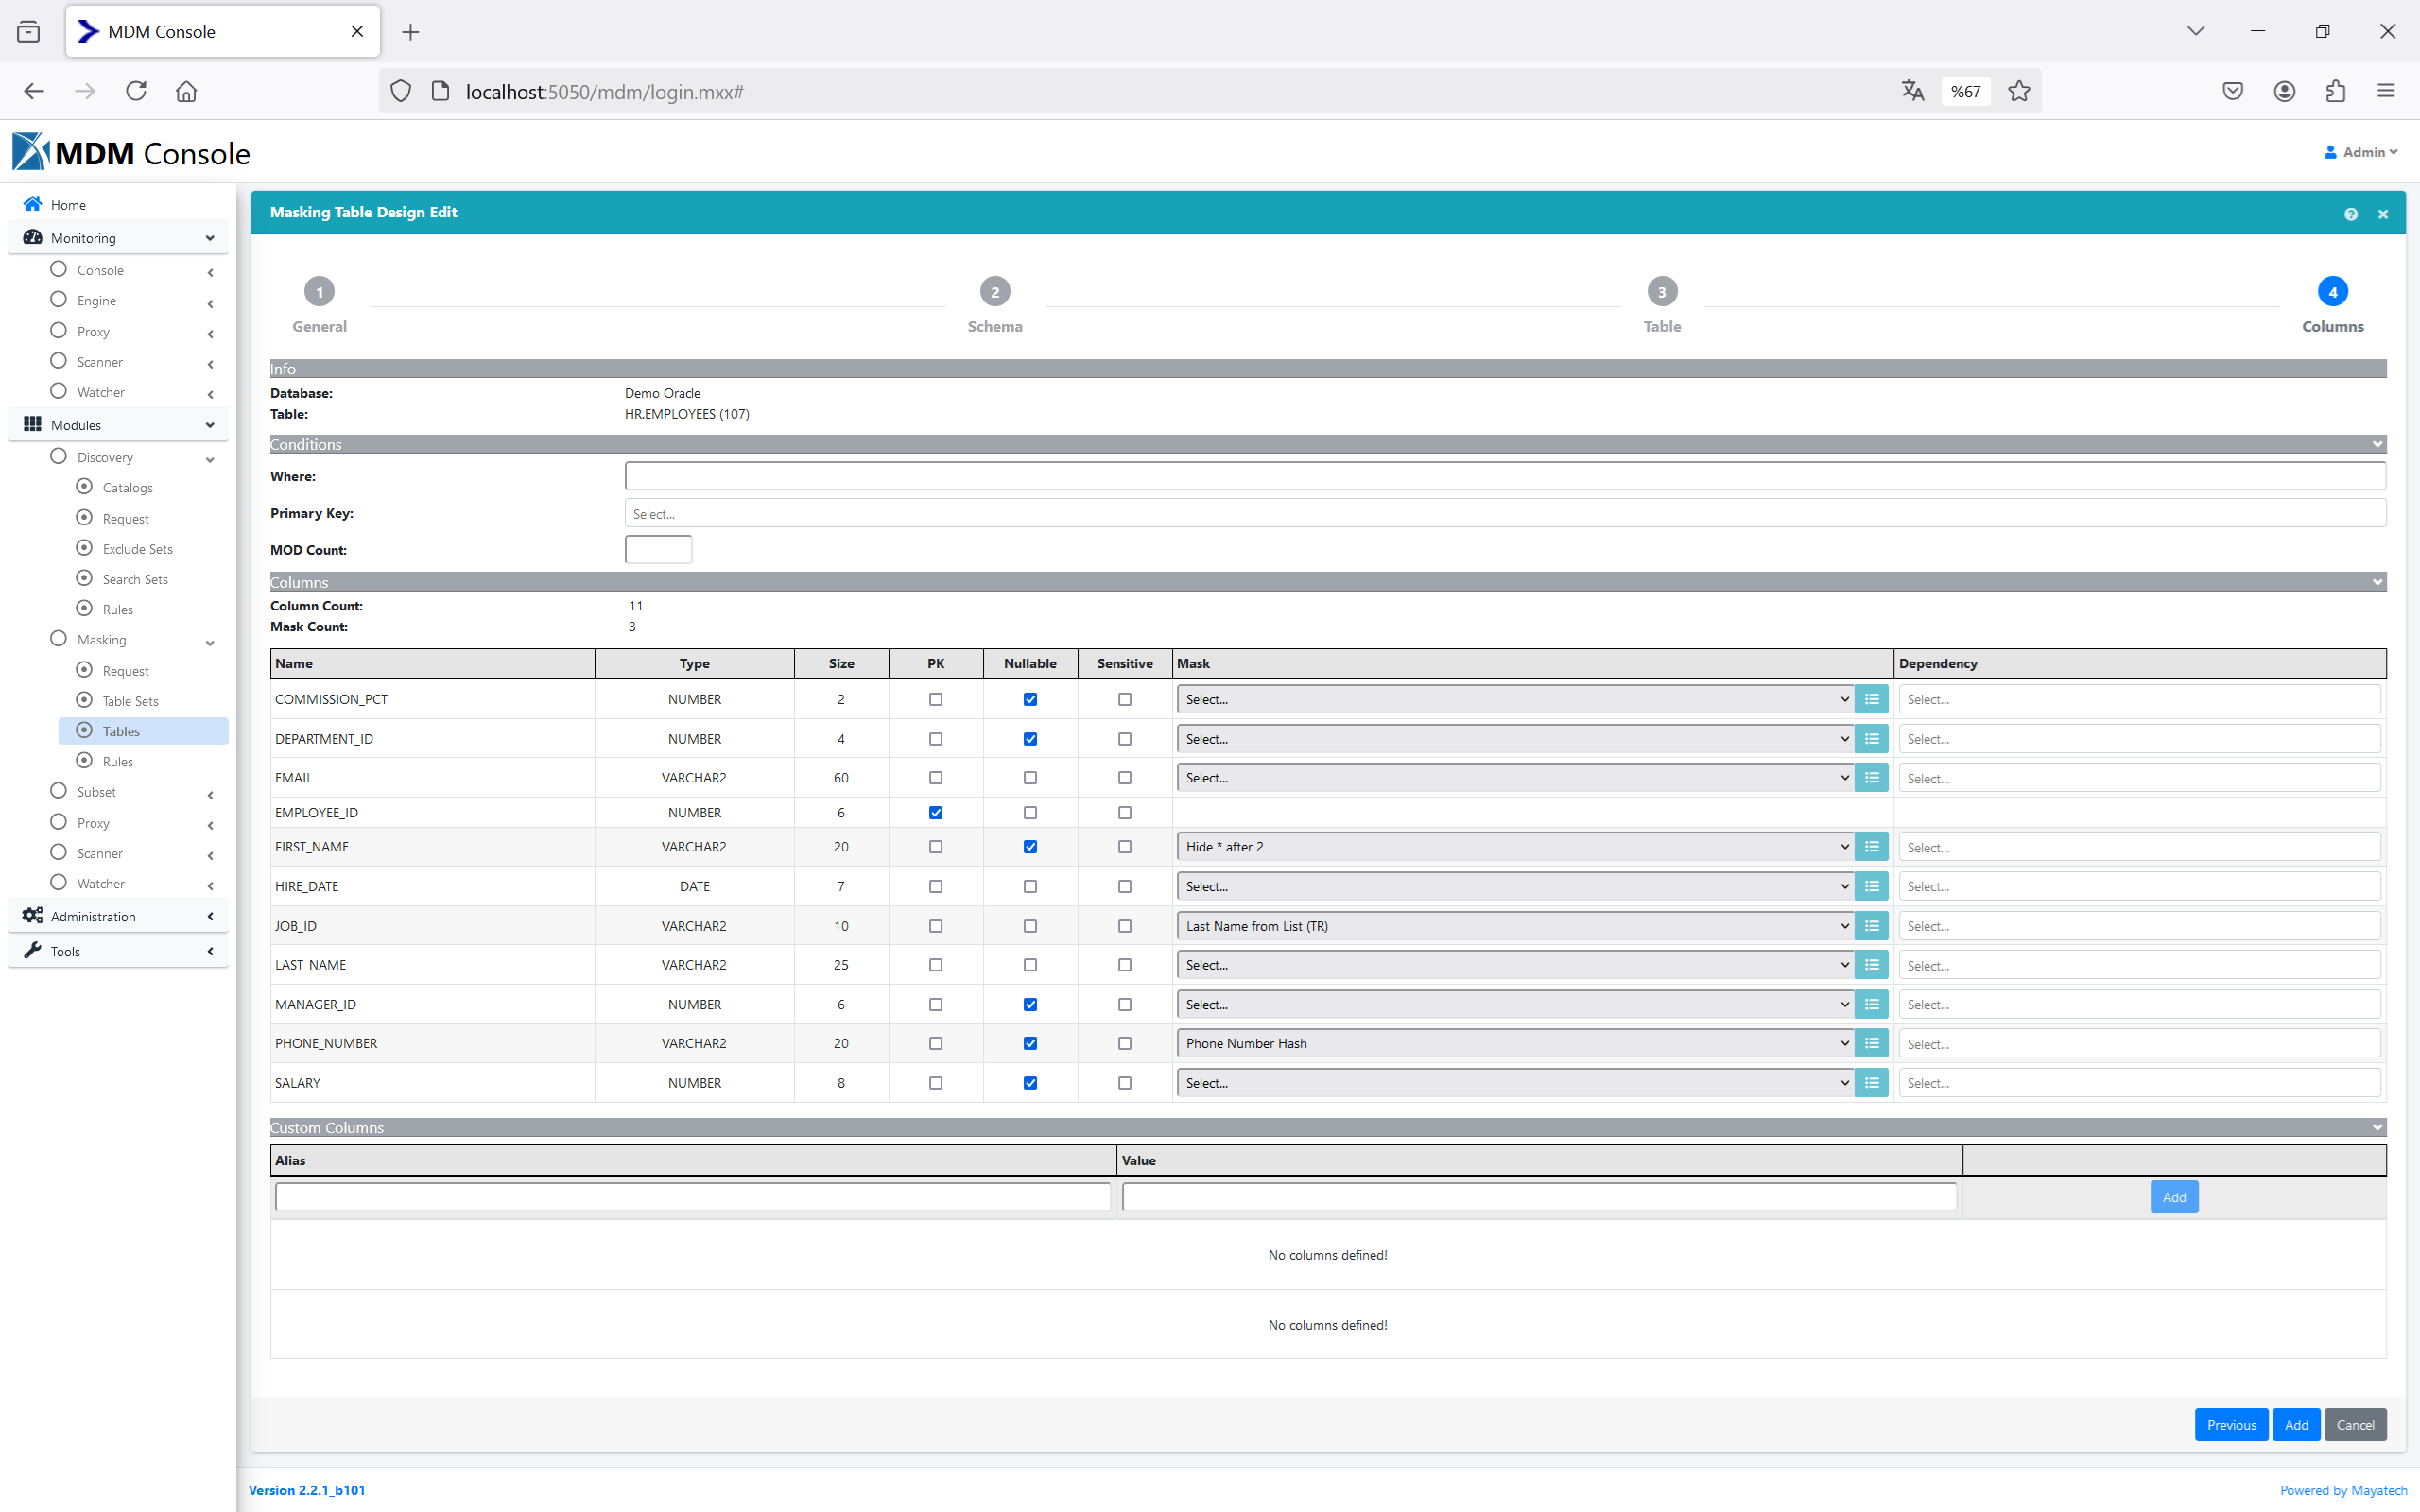This screenshot has width=2420, height=1512.
Task: Click the Cancel button
Action: tap(2355, 1425)
